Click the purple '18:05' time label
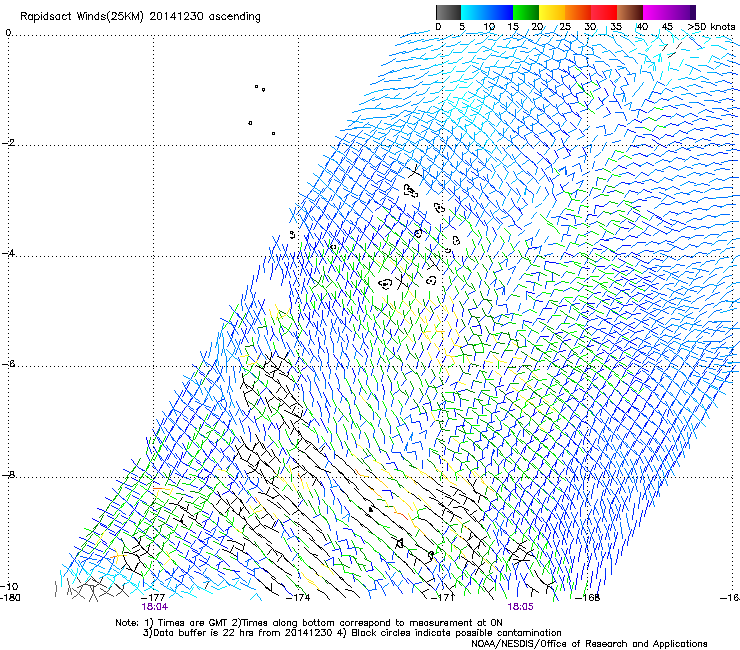Image resolution: width=740 pixels, height=650 pixels. [520, 607]
